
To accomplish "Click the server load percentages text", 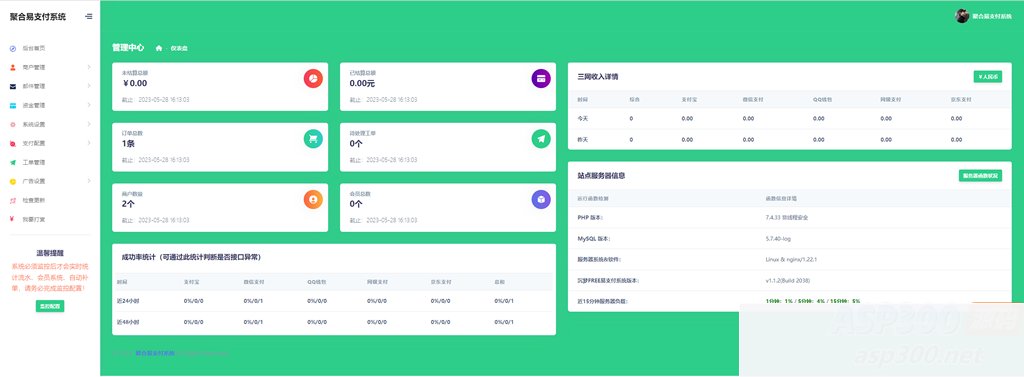I will [x=812, y=301].
